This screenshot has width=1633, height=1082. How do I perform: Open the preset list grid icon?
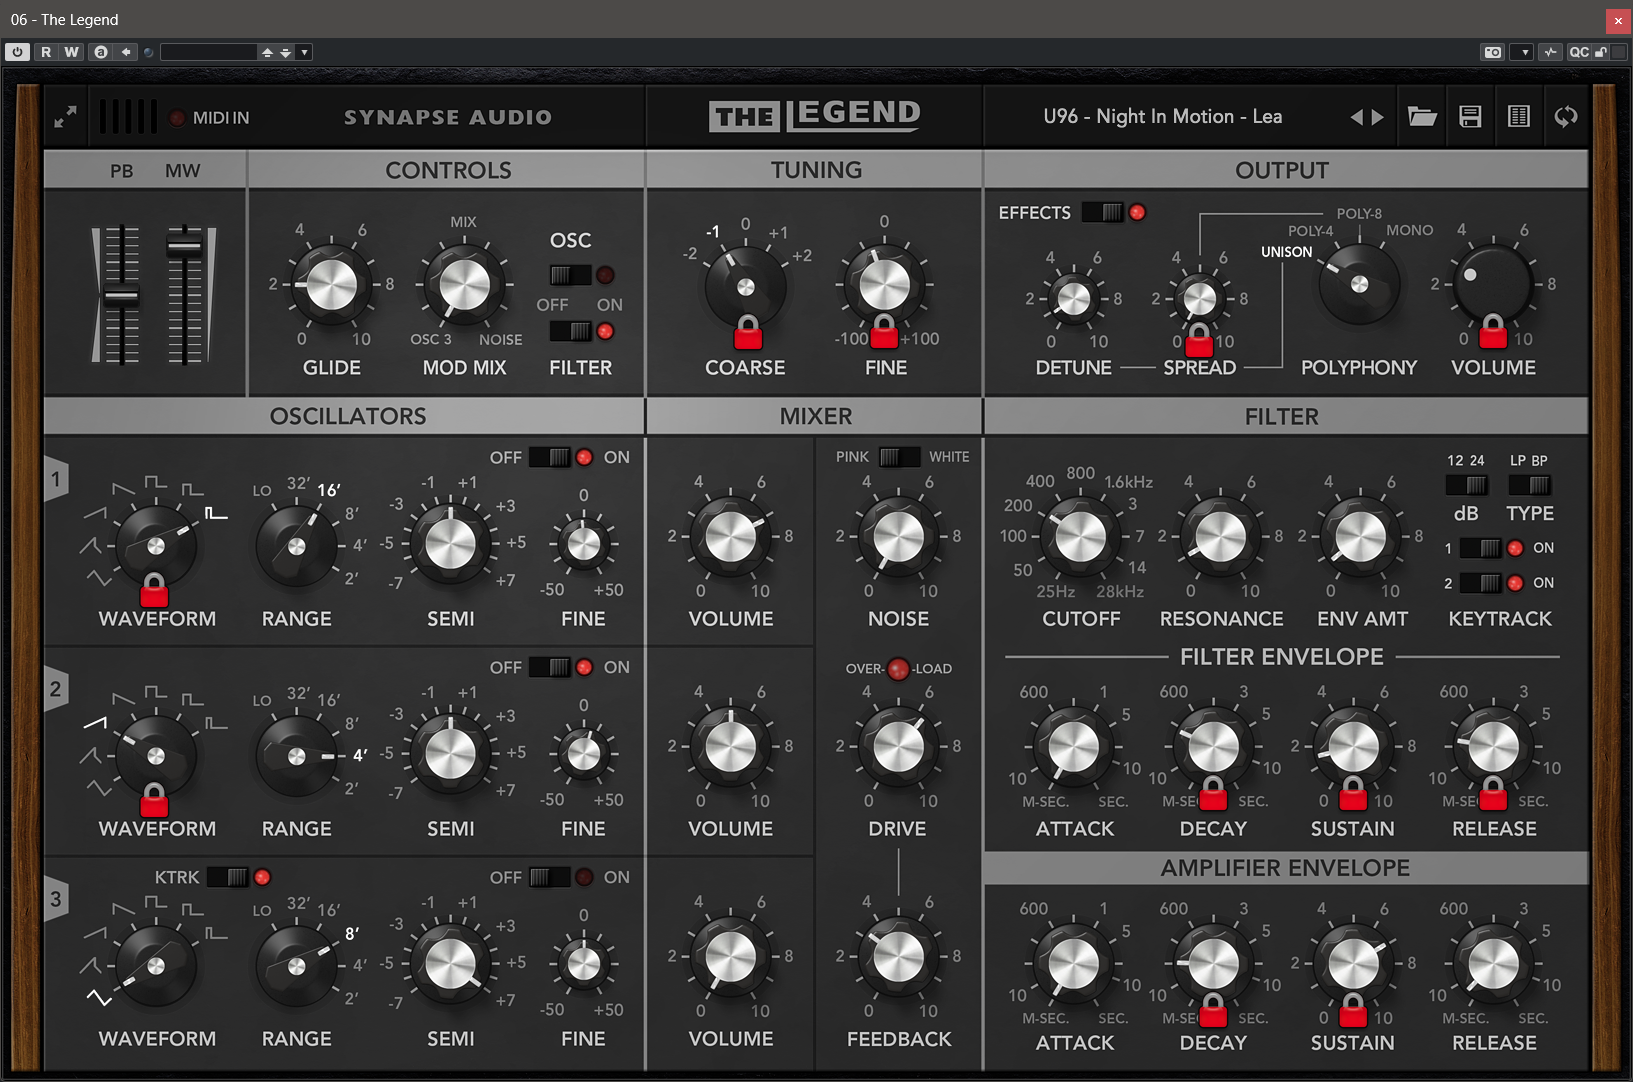click(1518, 117)
